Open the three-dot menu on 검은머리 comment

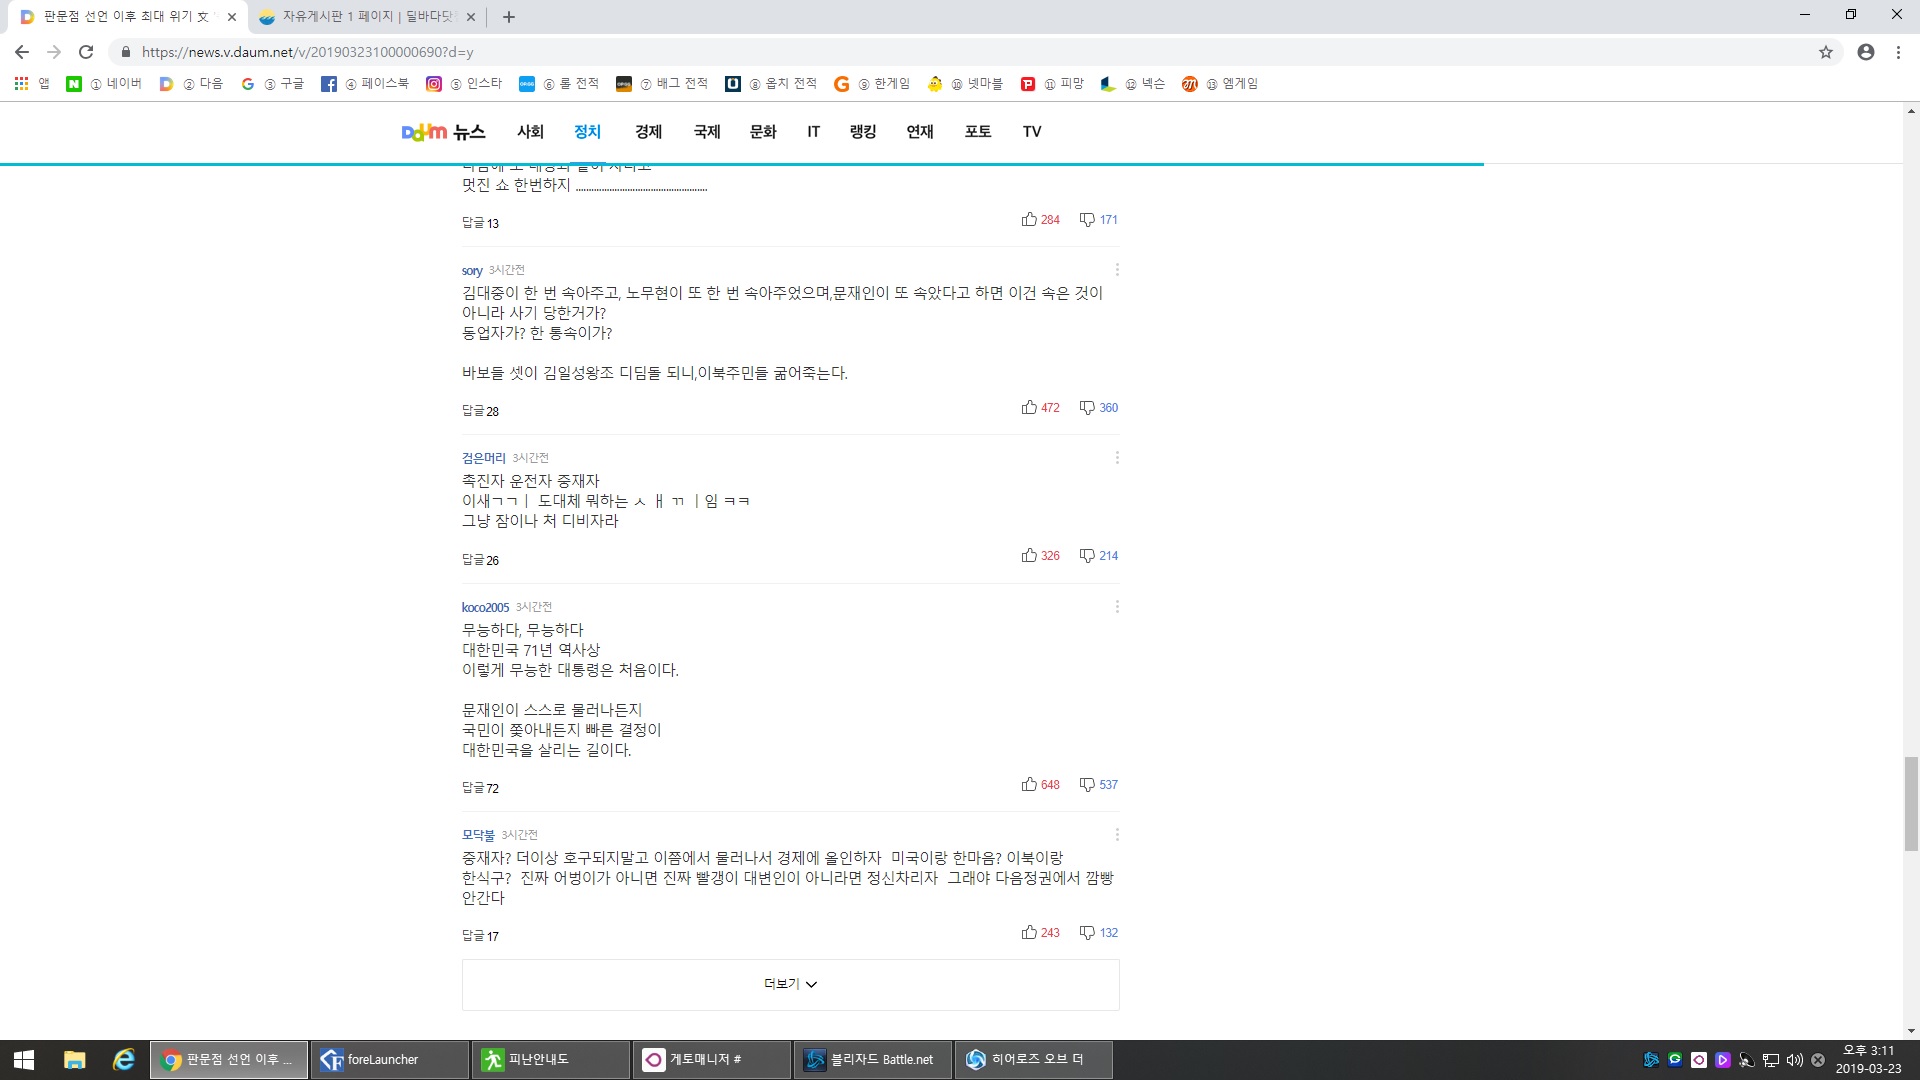point(1117,458)
